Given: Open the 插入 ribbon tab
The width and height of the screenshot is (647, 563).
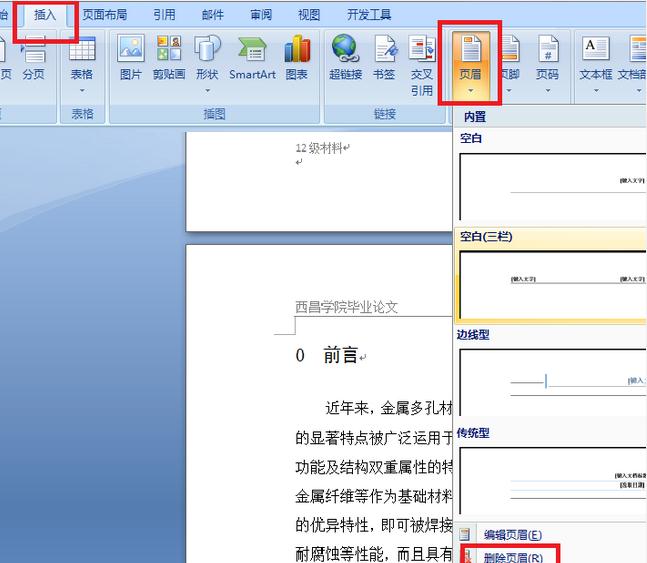Looking at the screenshot, I should tap(45, 15).
